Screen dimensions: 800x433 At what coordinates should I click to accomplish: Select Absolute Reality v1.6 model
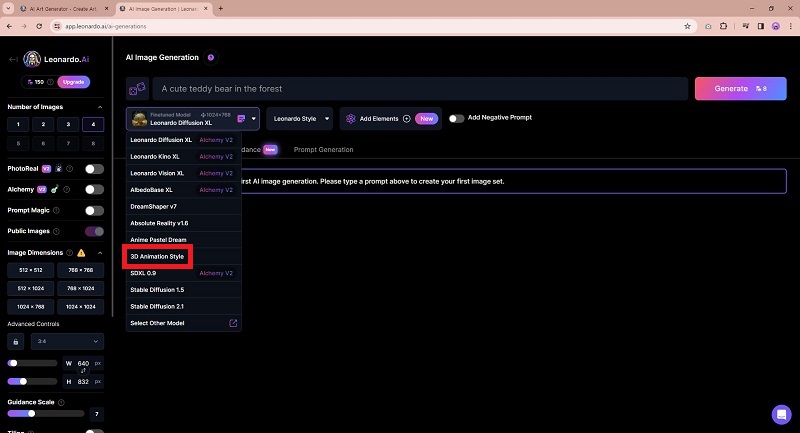(184, 223)
